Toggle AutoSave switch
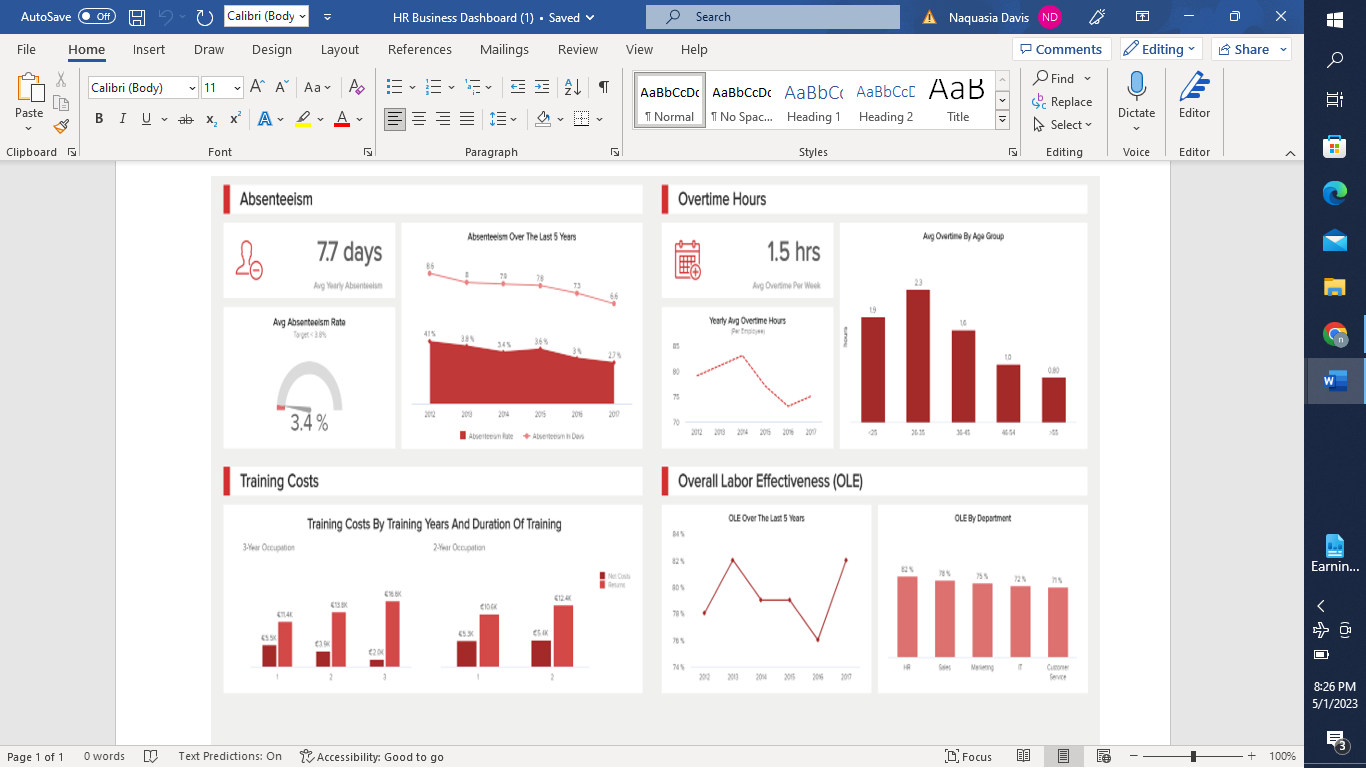The width and height of the screenshot is (1366, 768). click(97, 17)
